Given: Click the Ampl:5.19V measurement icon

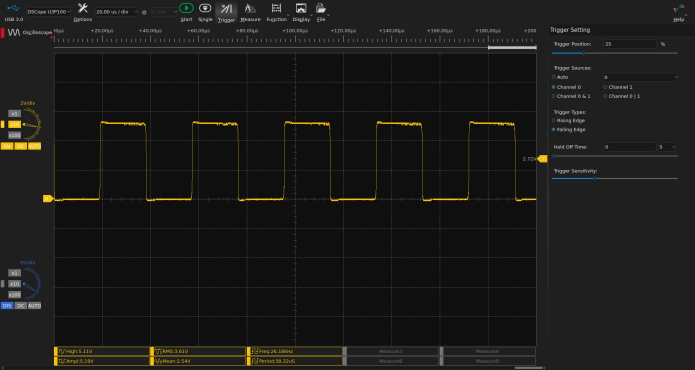Looking at the screenshot, I should tap(62, 361).
